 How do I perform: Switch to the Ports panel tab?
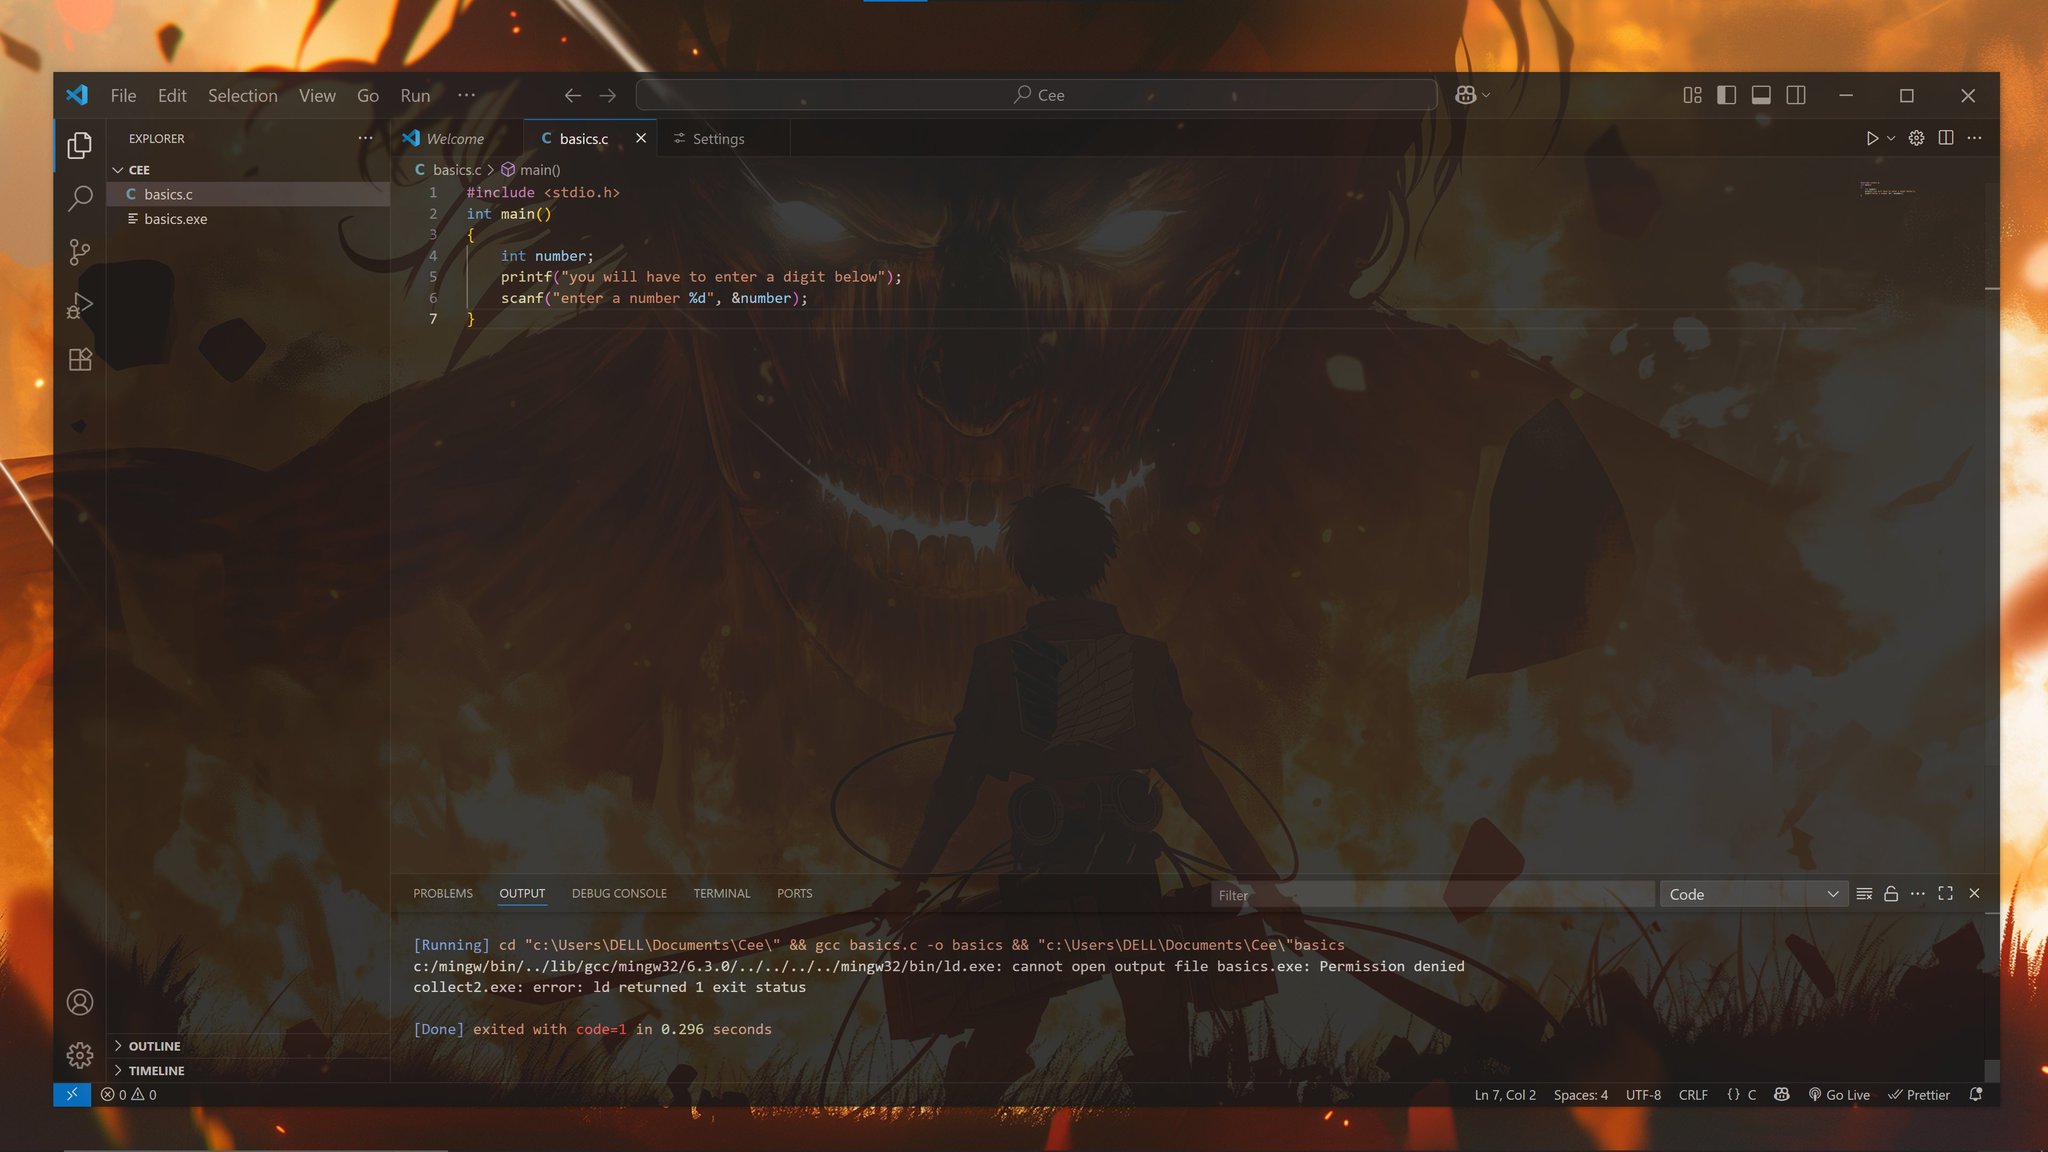[x=794, y=893]
